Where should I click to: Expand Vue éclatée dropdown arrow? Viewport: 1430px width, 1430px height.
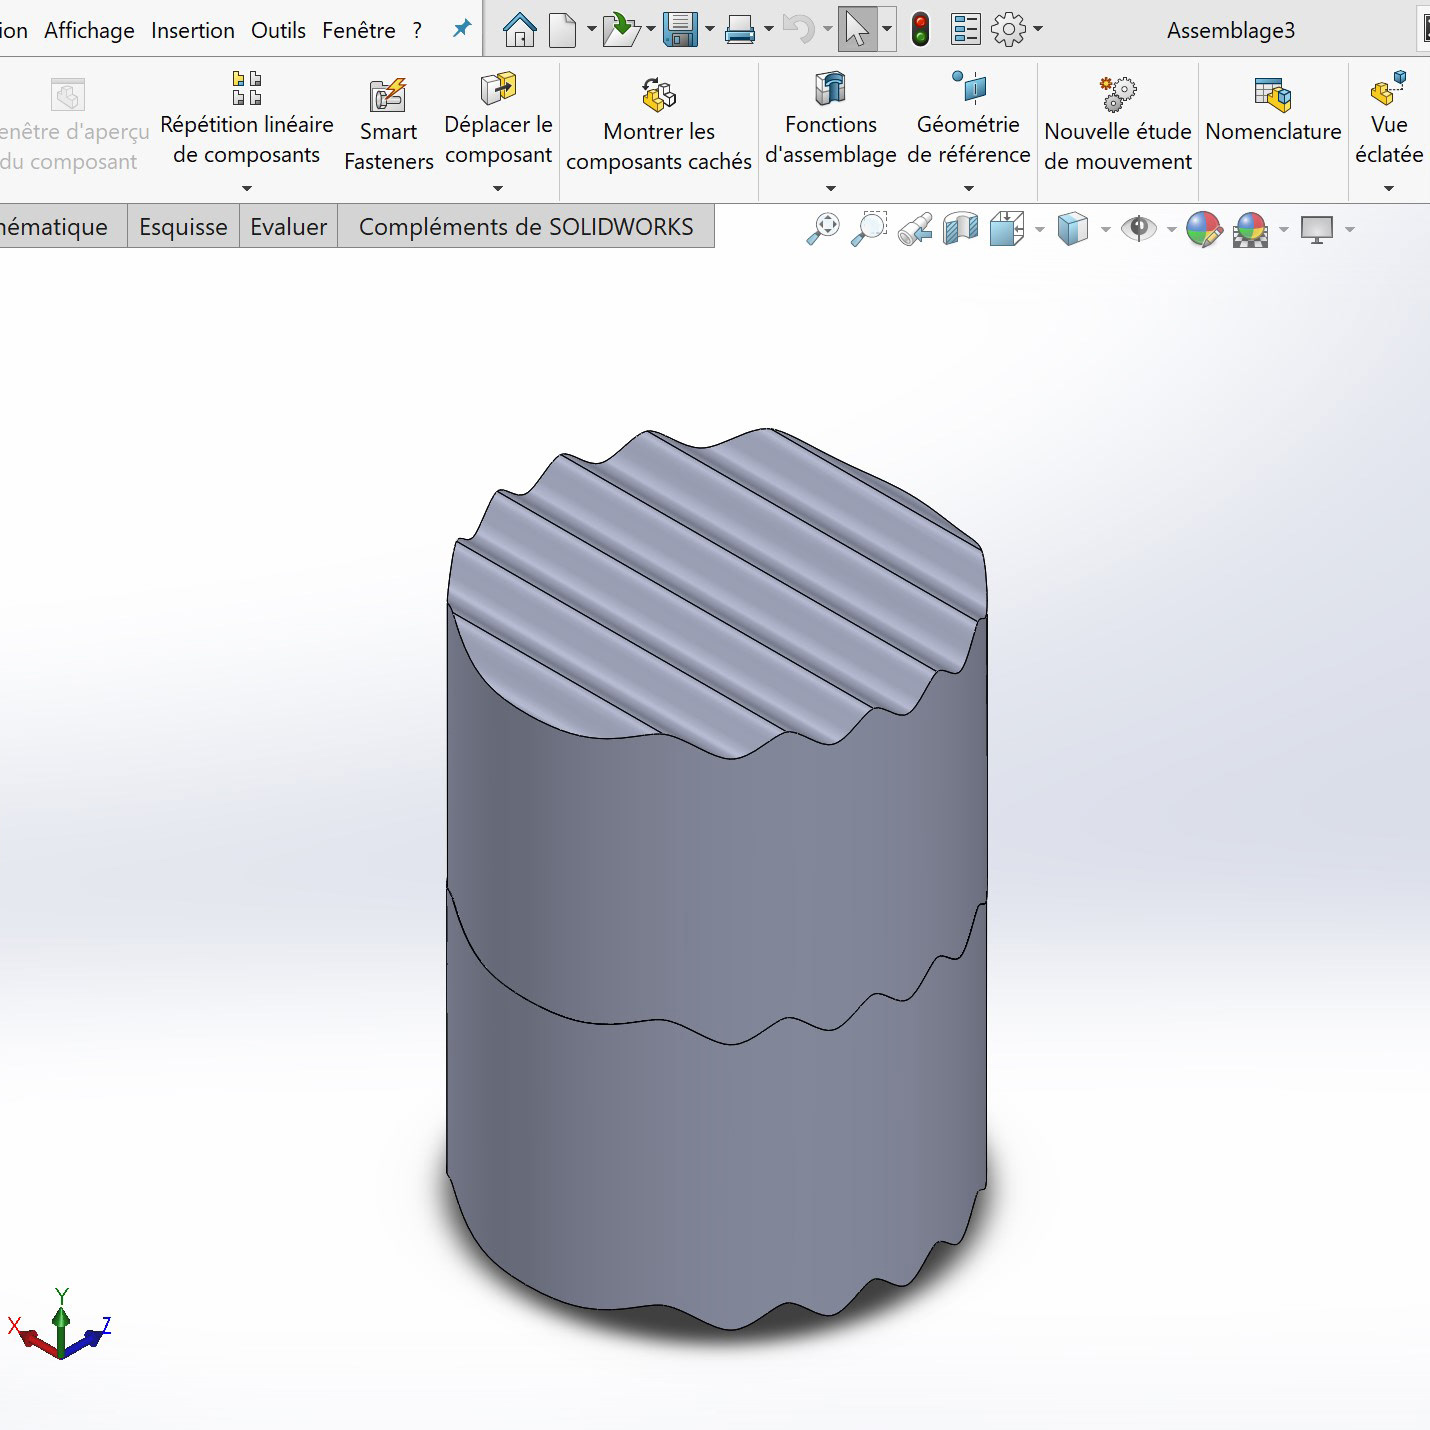[1389, 188]
